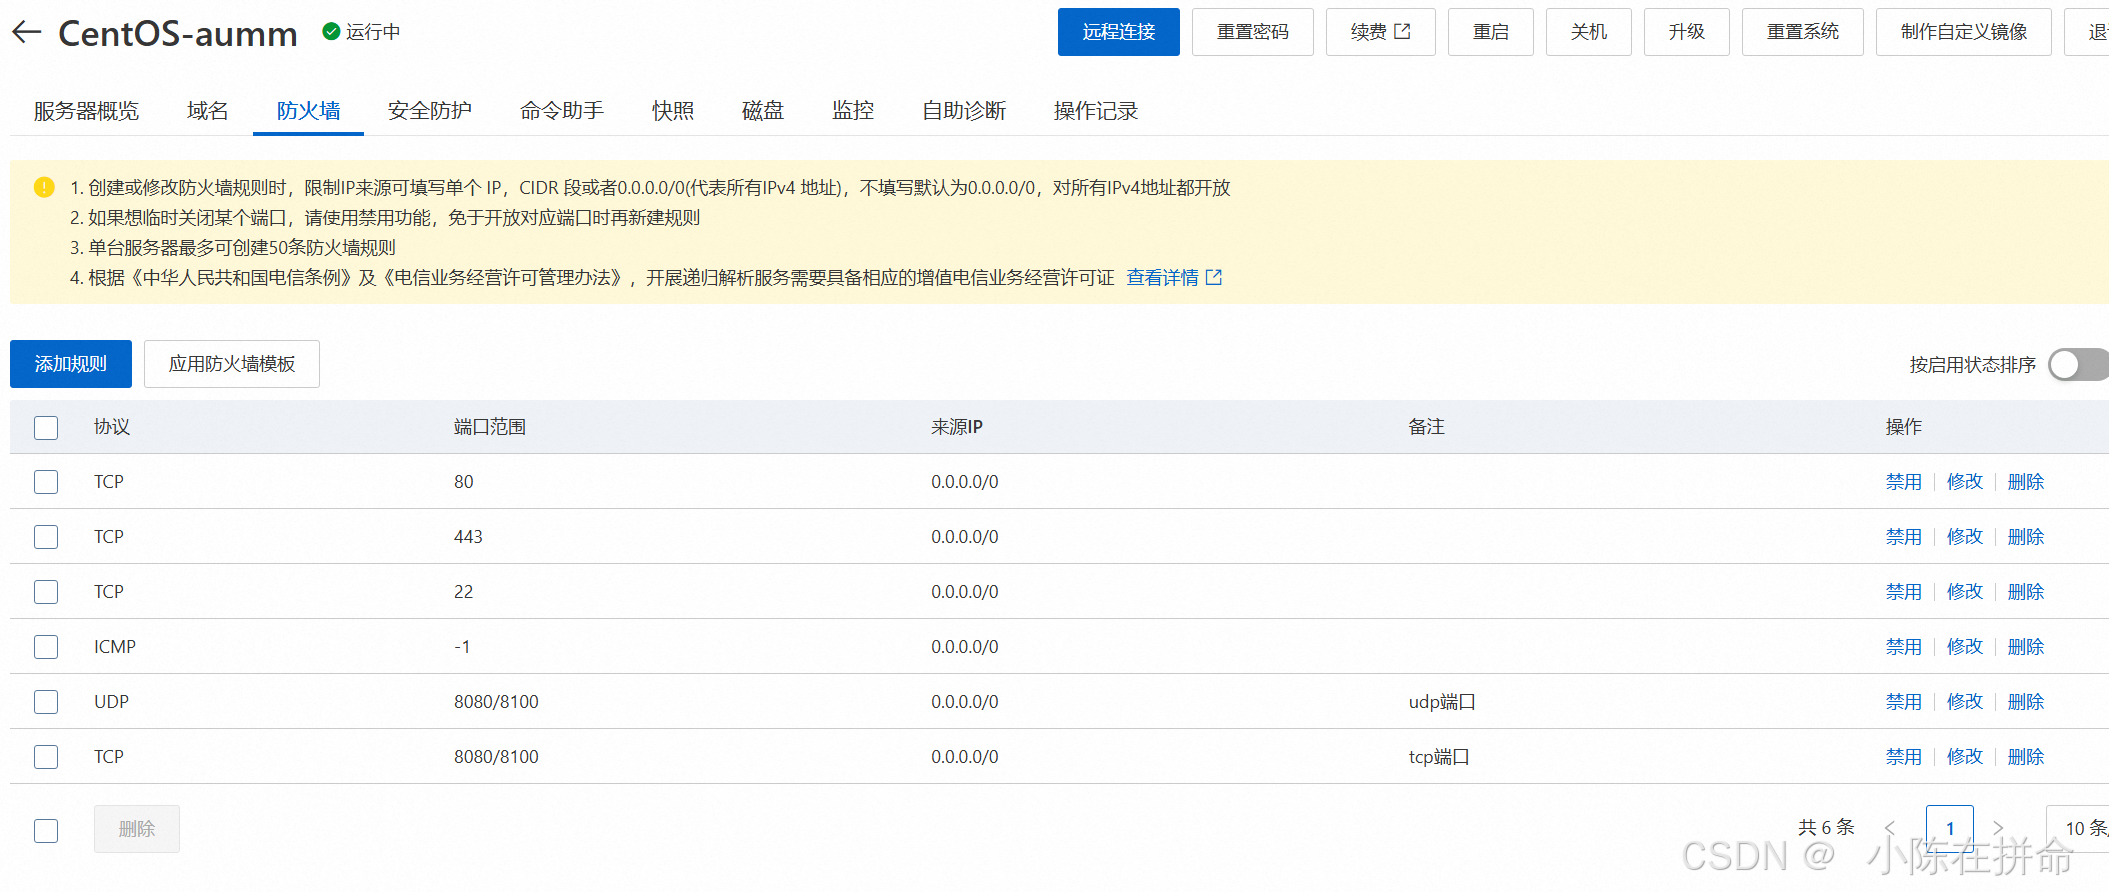Image resolution: width=2109 pixels, height=892 pixels.
Task: Disable the TCP port 22 rule
Action: click(1903, 592)
